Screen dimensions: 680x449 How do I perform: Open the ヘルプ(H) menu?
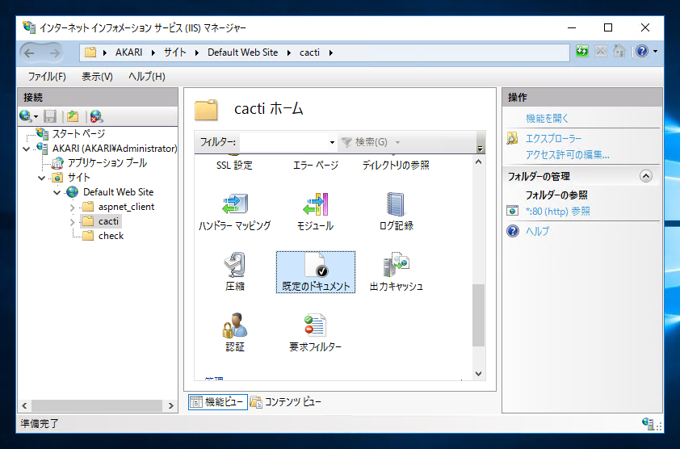point(147,77)
